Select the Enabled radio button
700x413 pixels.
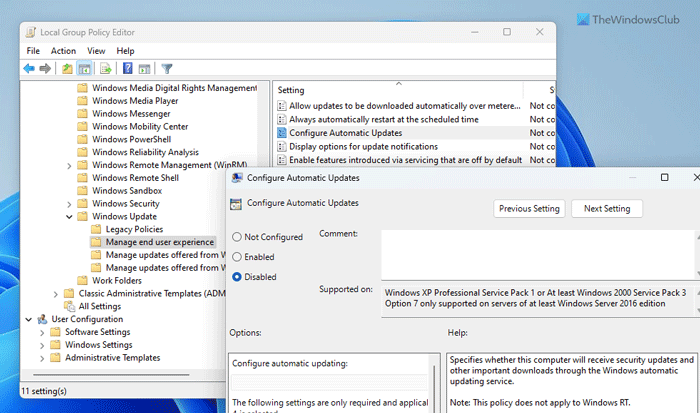click(237, 257)
